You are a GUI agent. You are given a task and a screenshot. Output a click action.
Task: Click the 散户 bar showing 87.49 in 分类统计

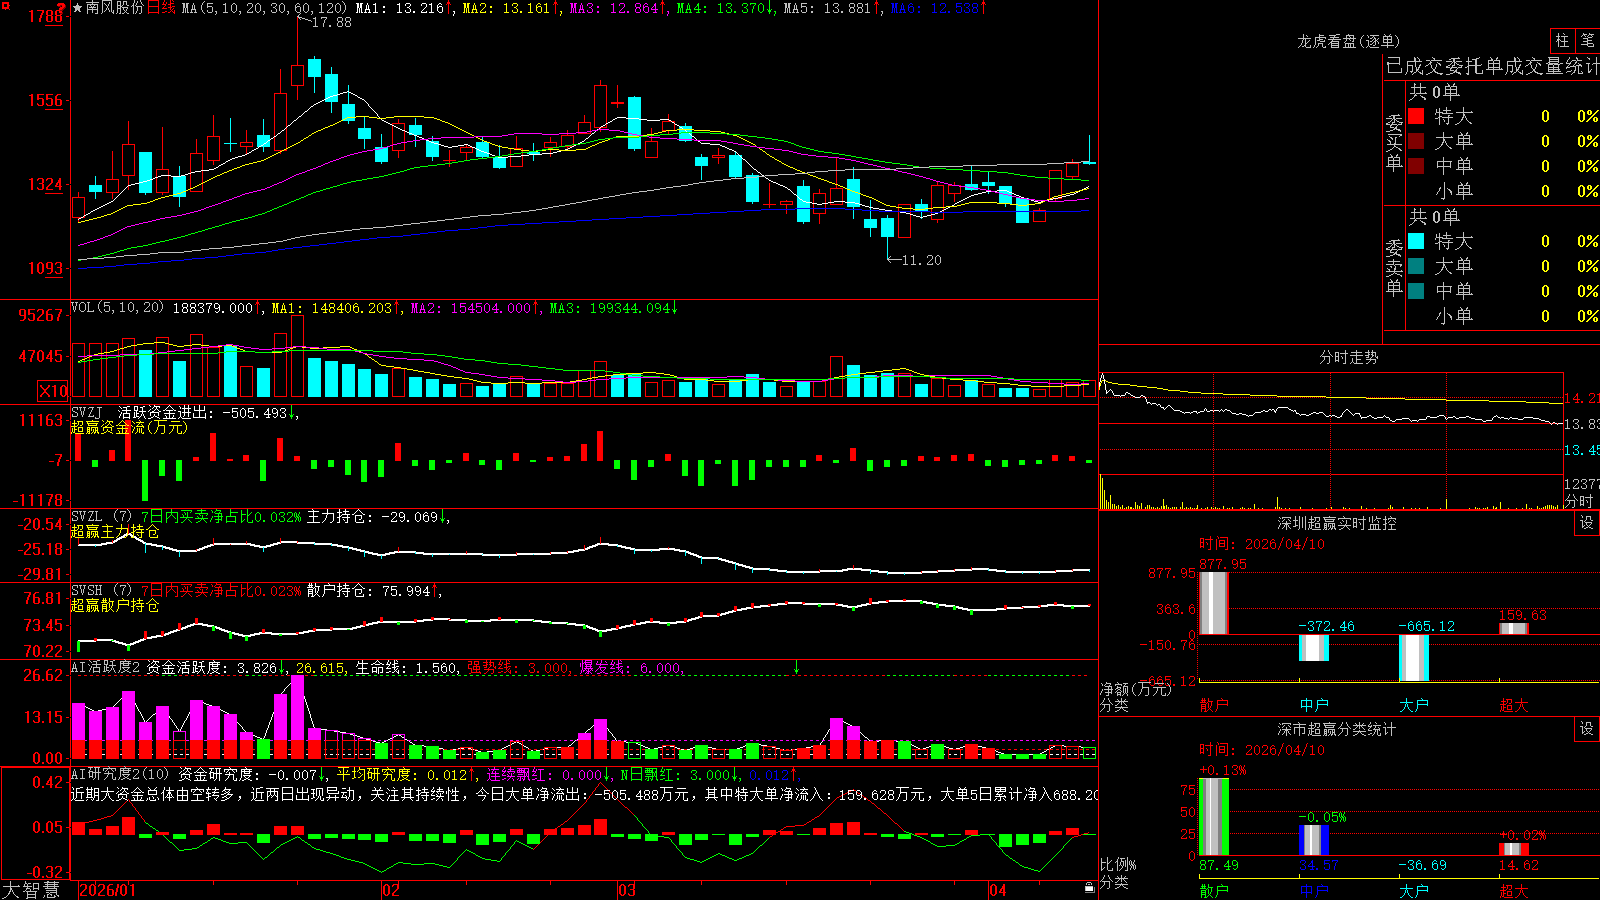(1214, 817)
